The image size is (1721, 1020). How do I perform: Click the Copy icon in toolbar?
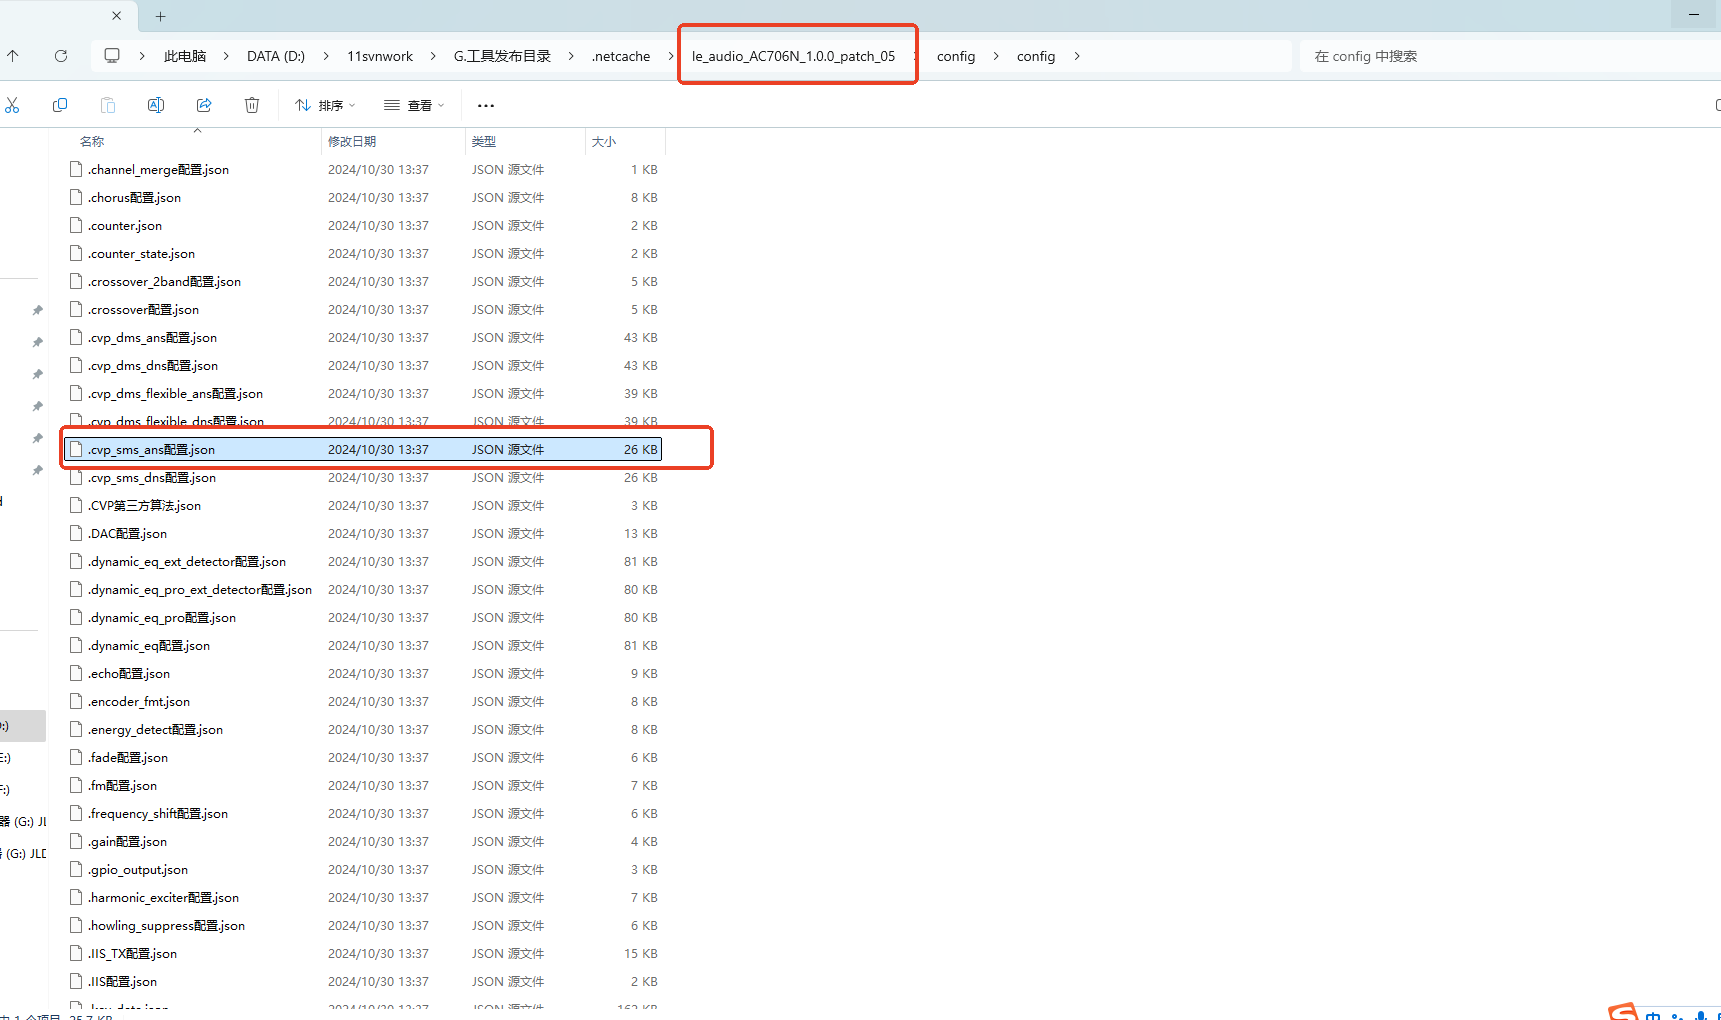pos(60,105)
